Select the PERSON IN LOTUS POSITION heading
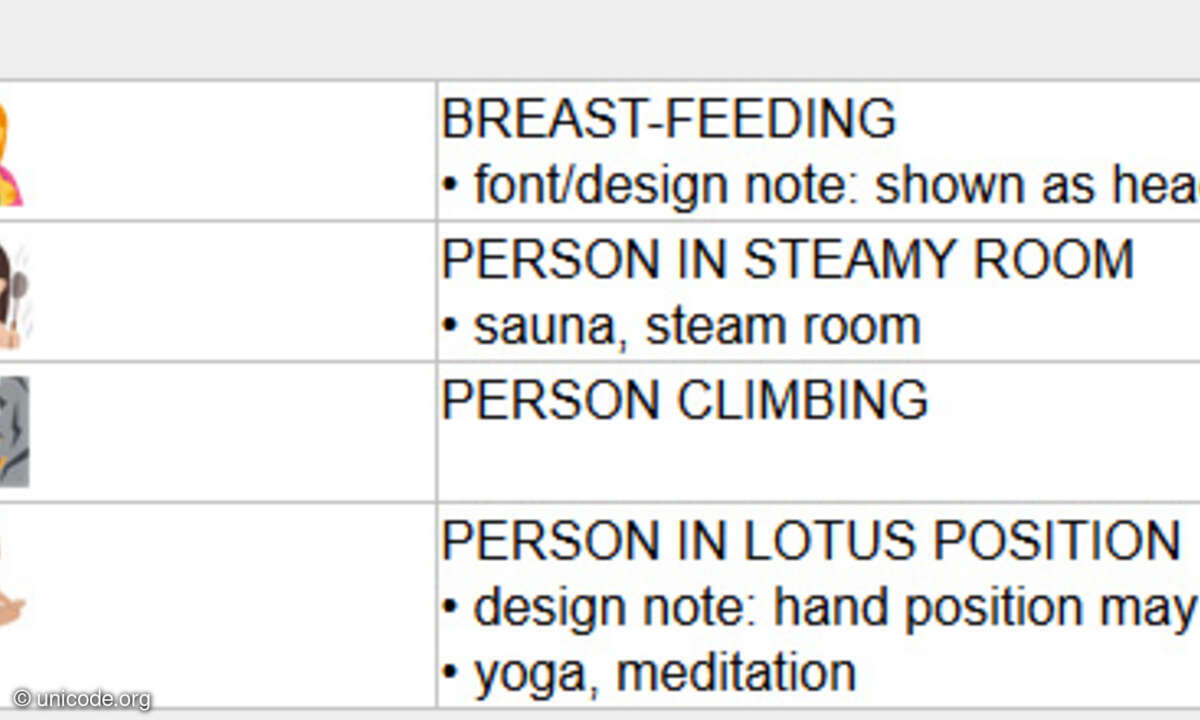This screenshot has height=720, width=1200. tap(811, 541)
